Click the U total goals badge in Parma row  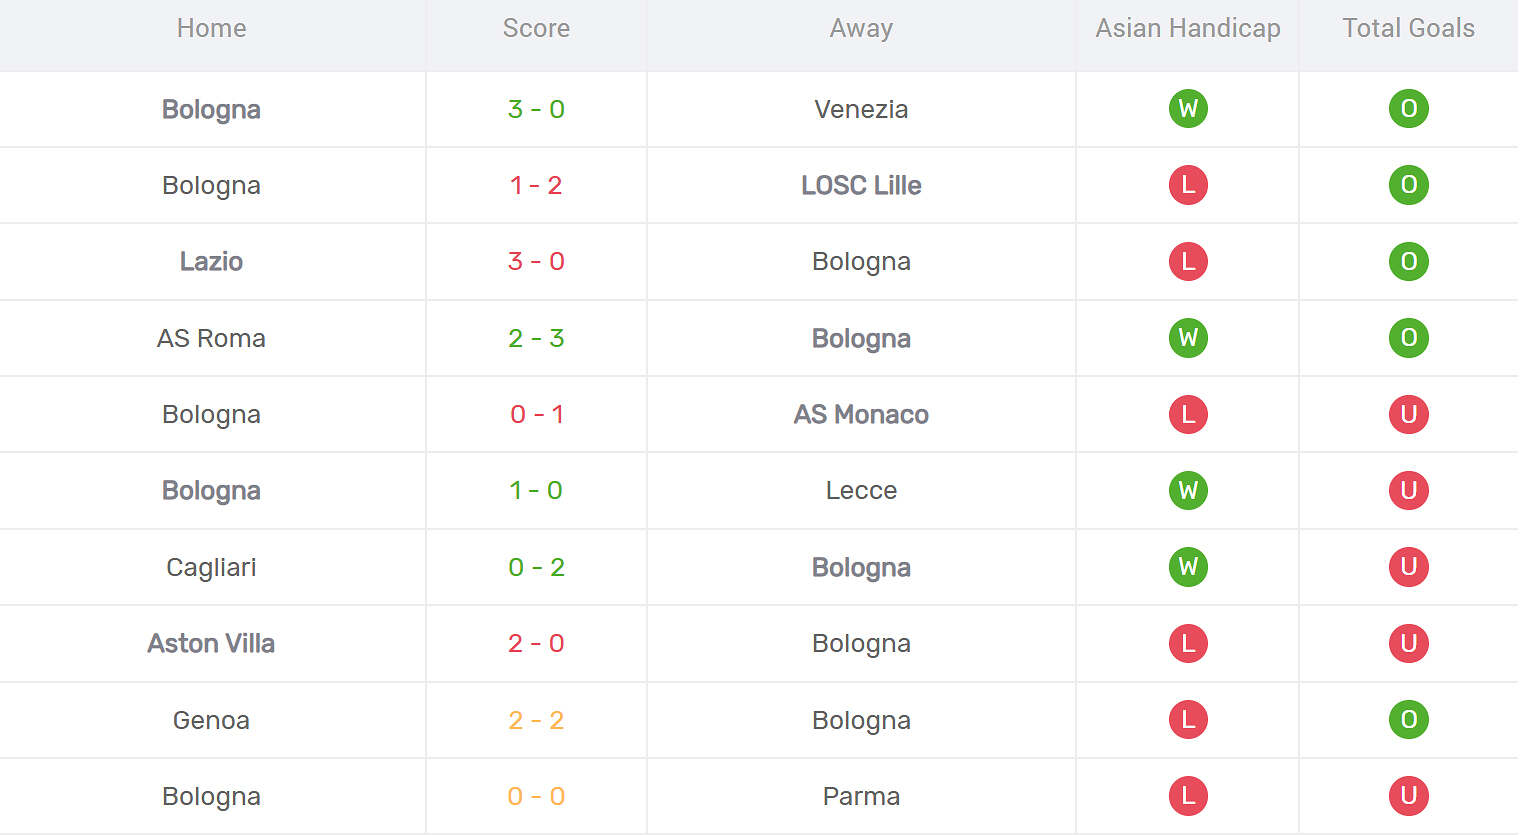1408,796
